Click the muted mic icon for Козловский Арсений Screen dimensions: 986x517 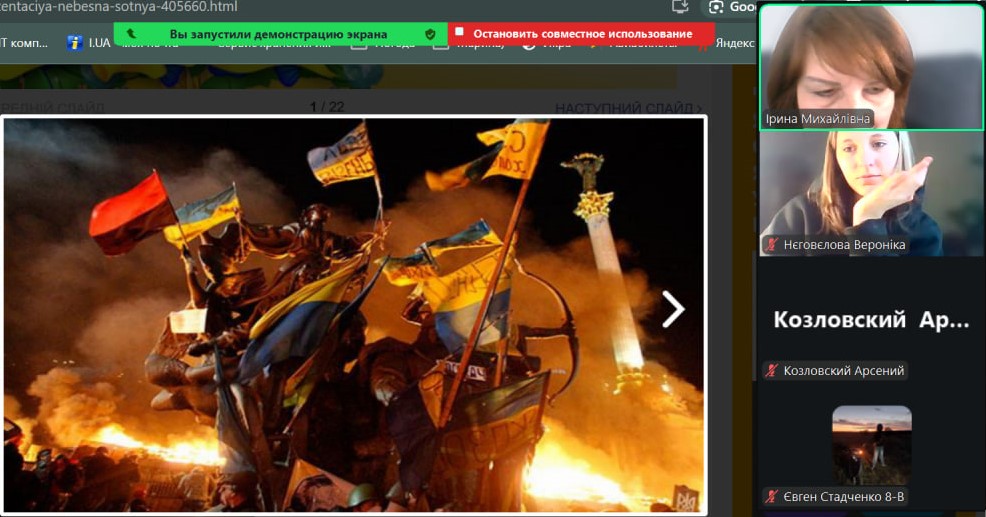point(772,371)
